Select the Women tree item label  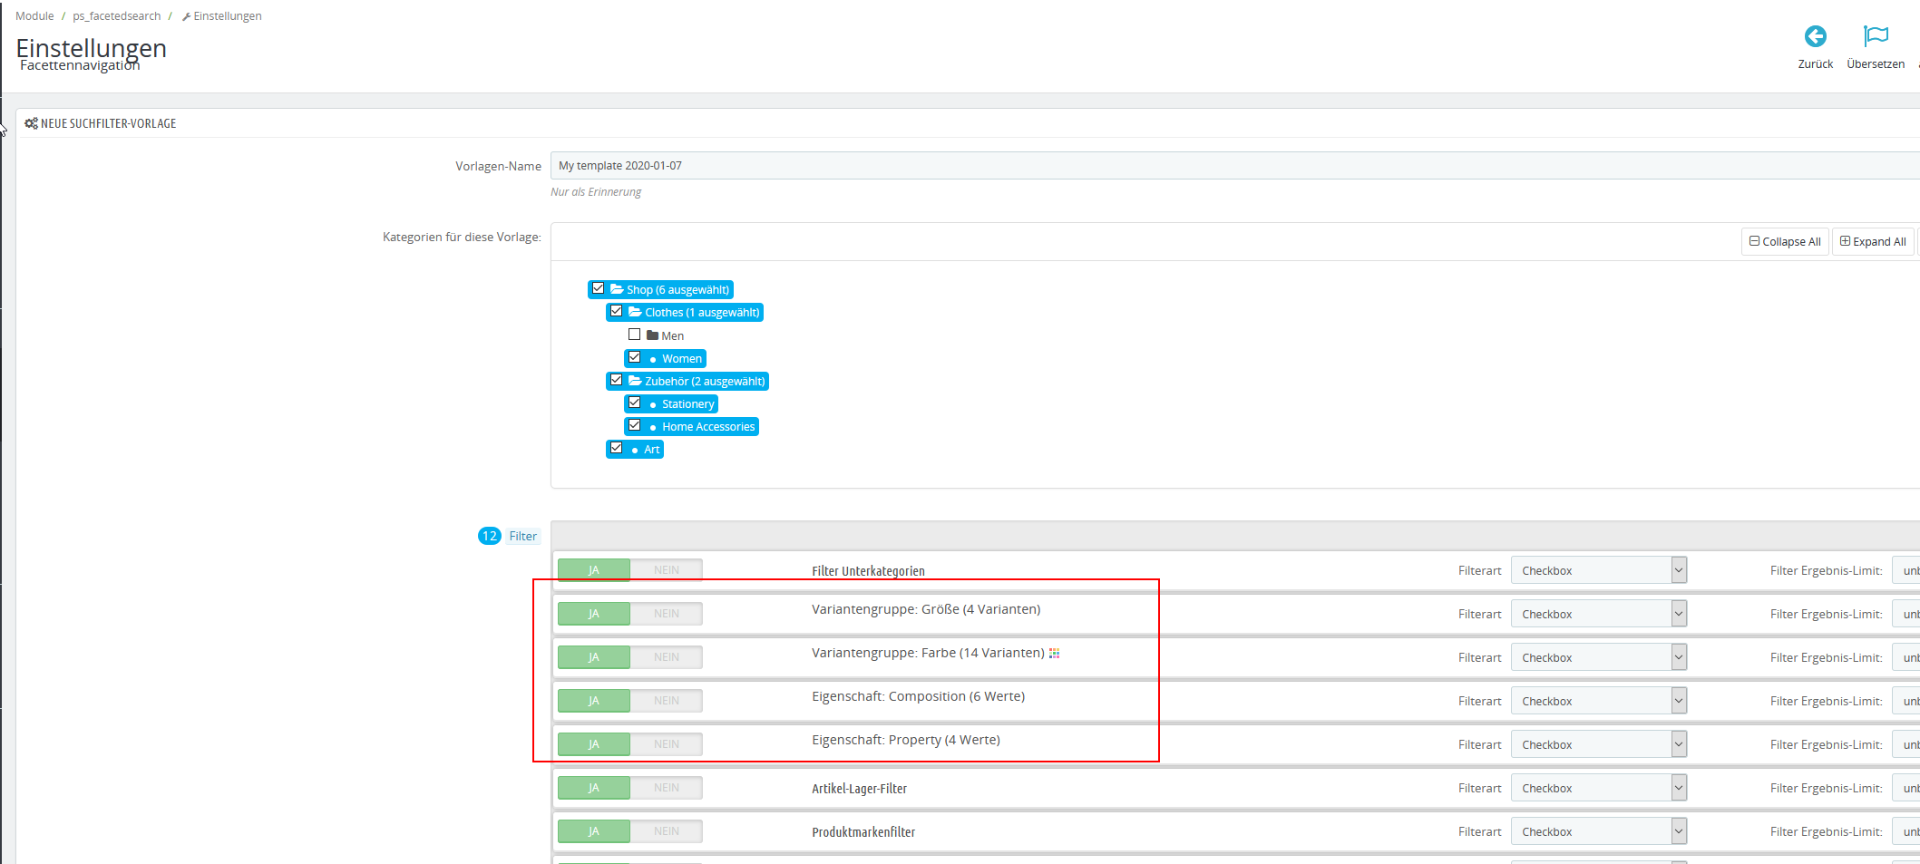(682, 359)
